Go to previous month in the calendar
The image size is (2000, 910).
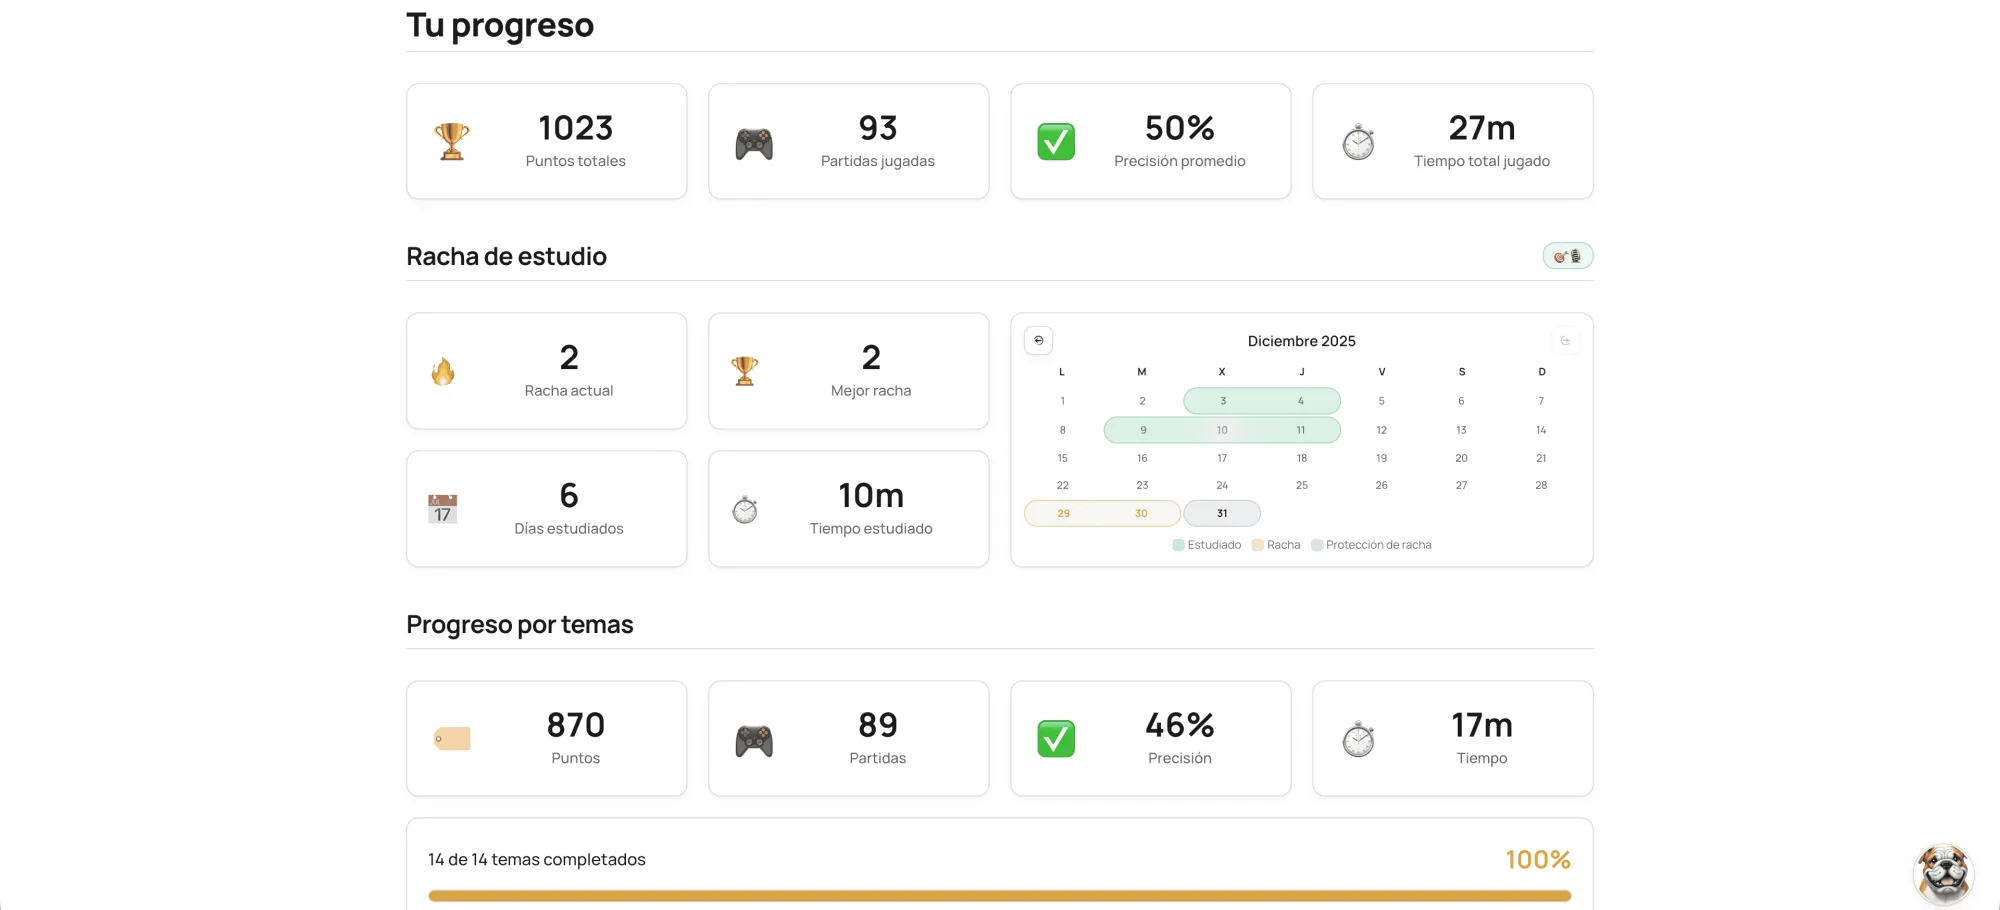coord(1038,341)
